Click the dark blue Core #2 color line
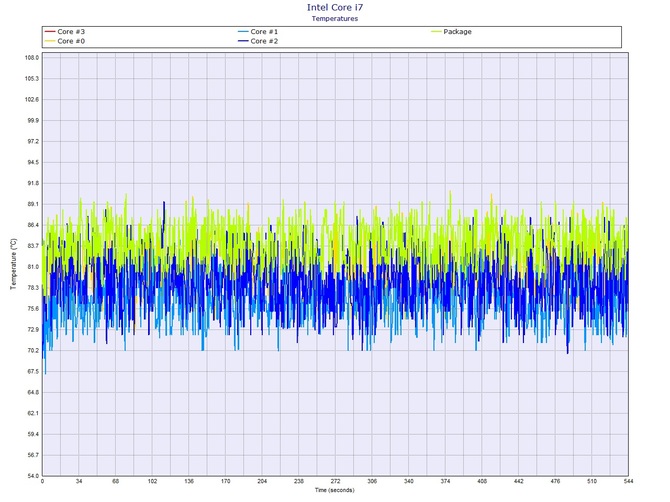Screen dimensions: 670x502 click(243, 41)
